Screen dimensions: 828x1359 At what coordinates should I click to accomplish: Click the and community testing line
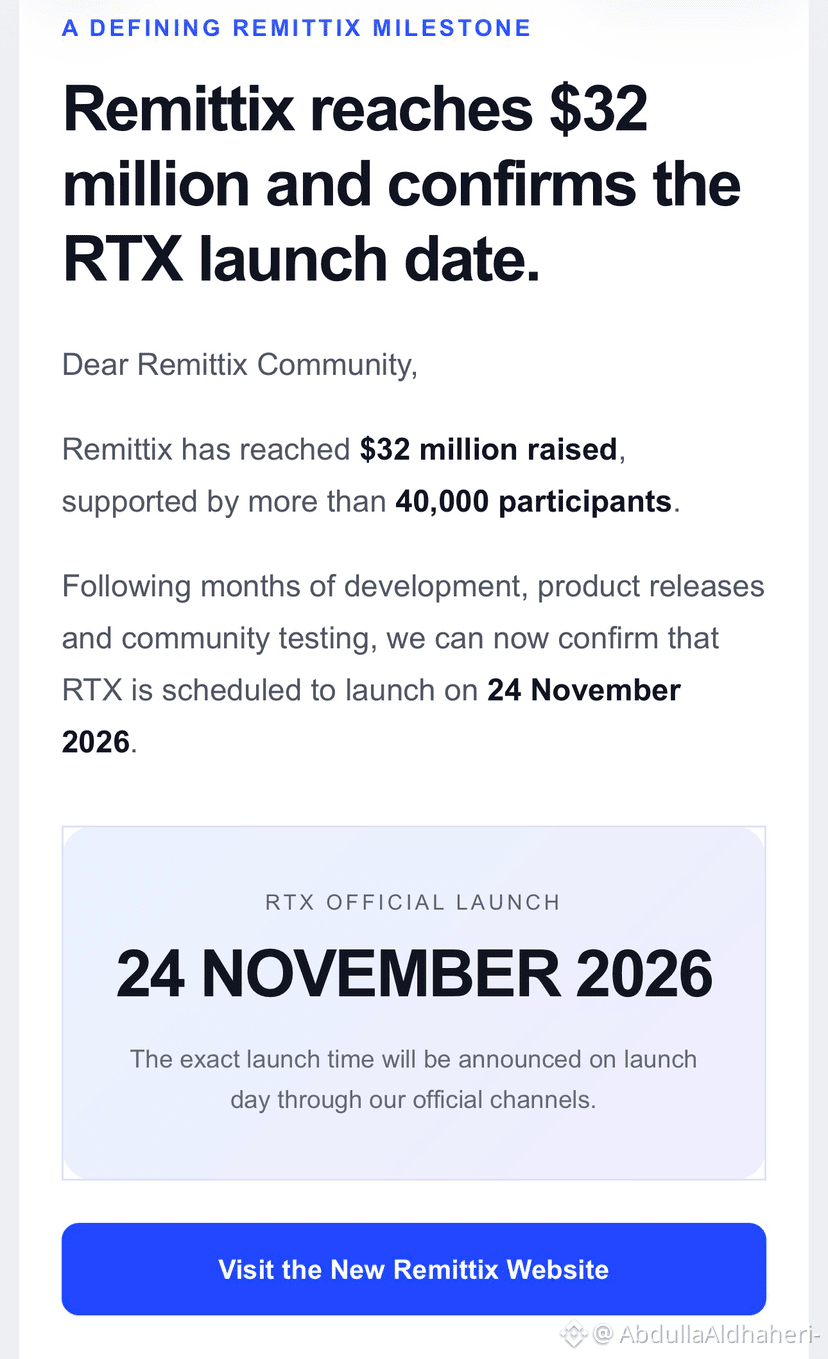pos(391,638)
